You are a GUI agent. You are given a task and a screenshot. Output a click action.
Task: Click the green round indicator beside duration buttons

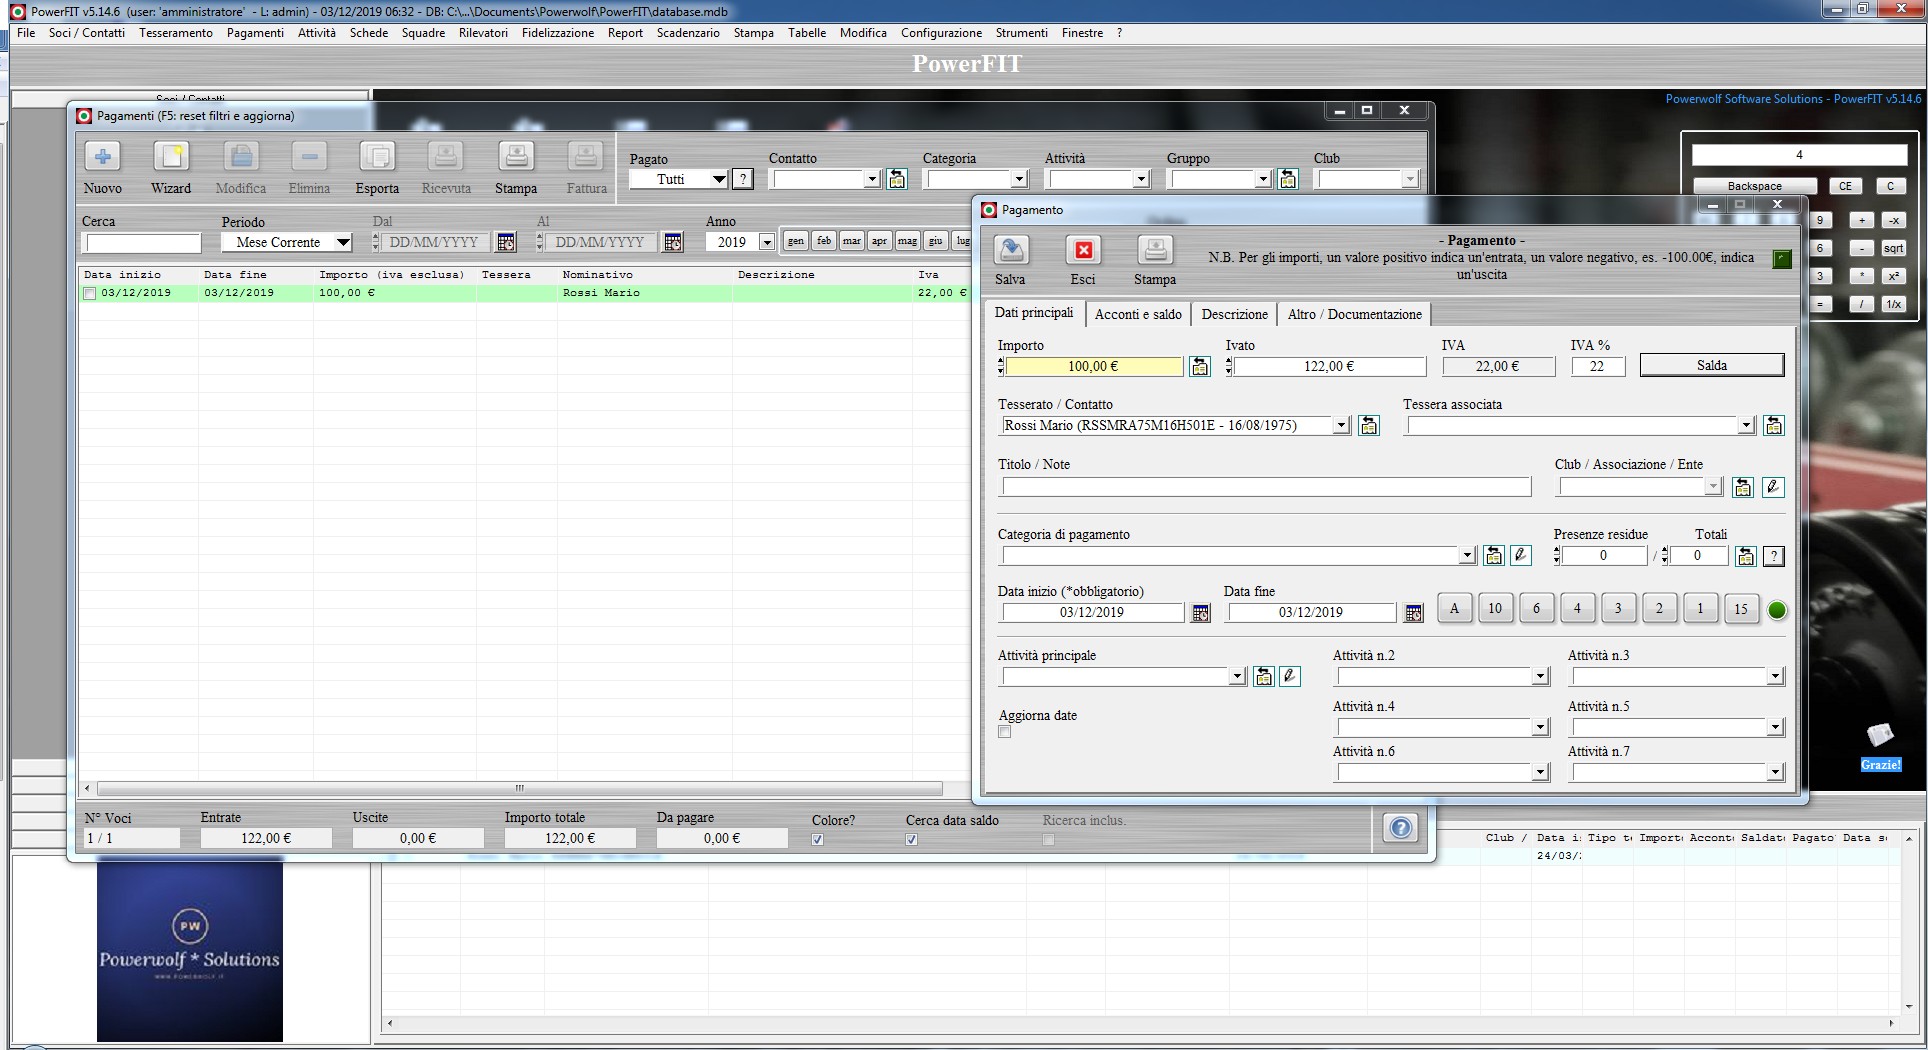click(1777, 611)
